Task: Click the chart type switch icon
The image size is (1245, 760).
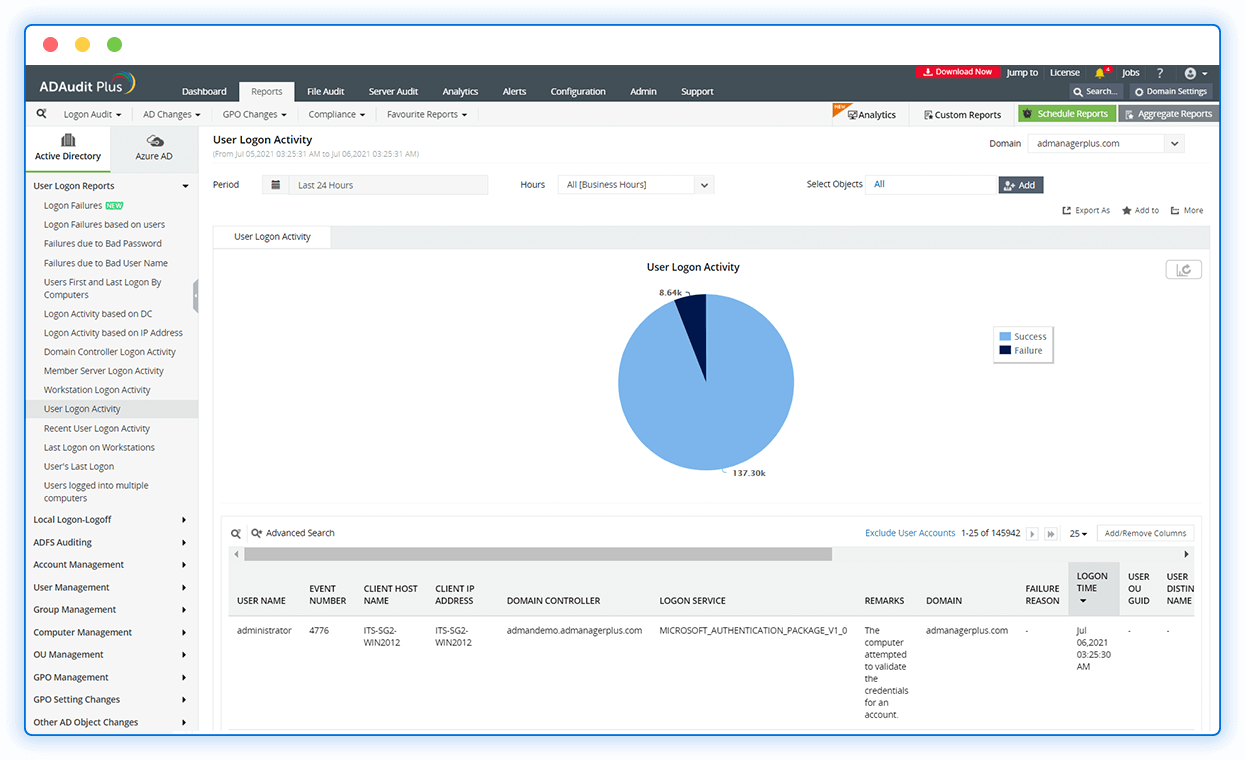Action: pos(1183,270)
